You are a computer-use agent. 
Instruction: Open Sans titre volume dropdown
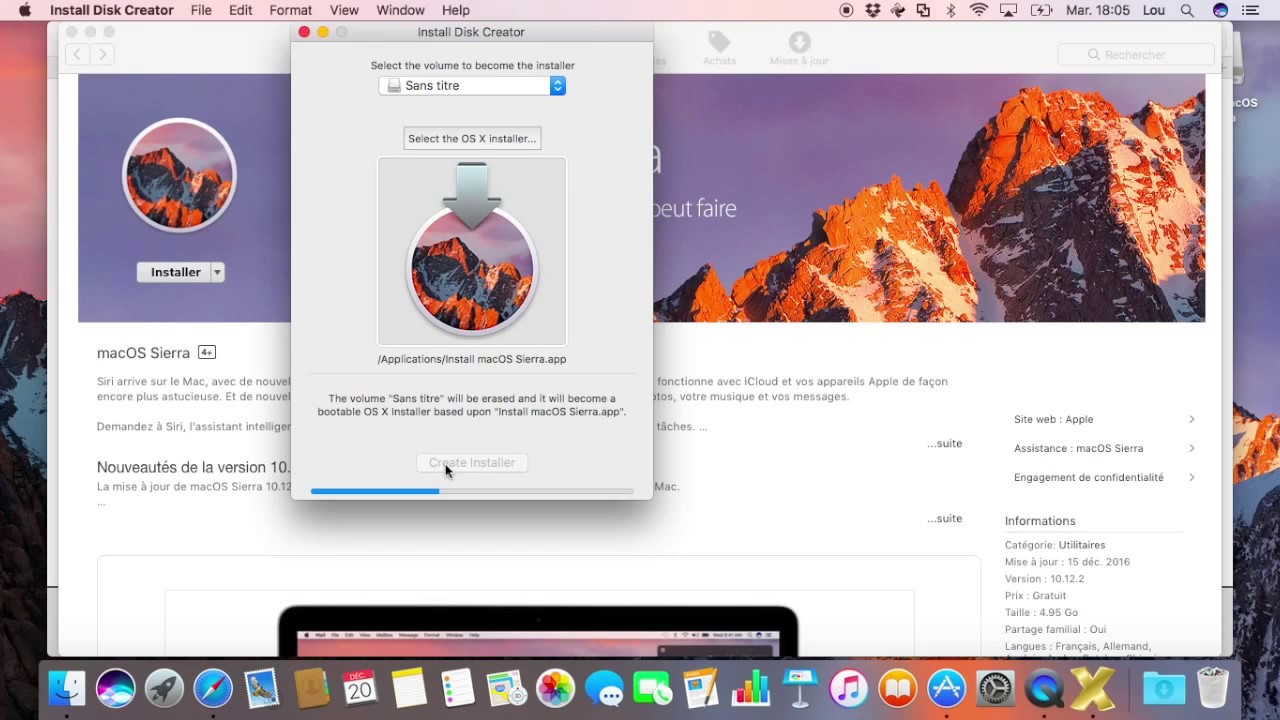(472, 86)
